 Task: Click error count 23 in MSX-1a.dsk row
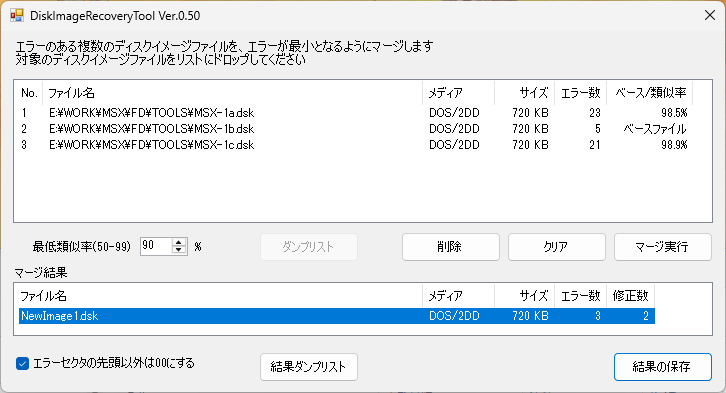(595, 113)
